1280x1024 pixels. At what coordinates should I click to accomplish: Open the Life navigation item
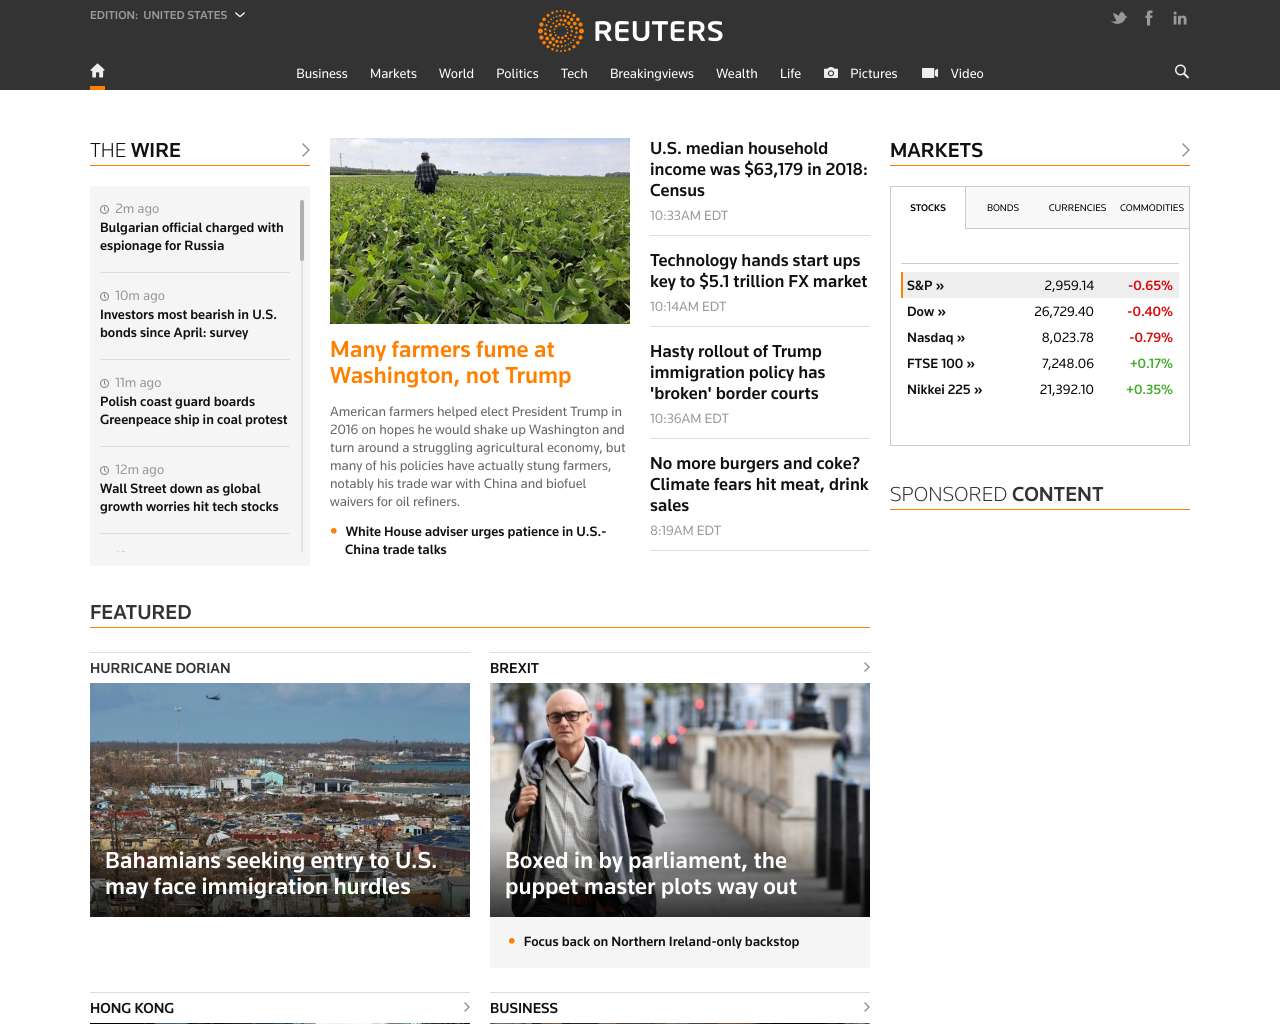[790, 74]
